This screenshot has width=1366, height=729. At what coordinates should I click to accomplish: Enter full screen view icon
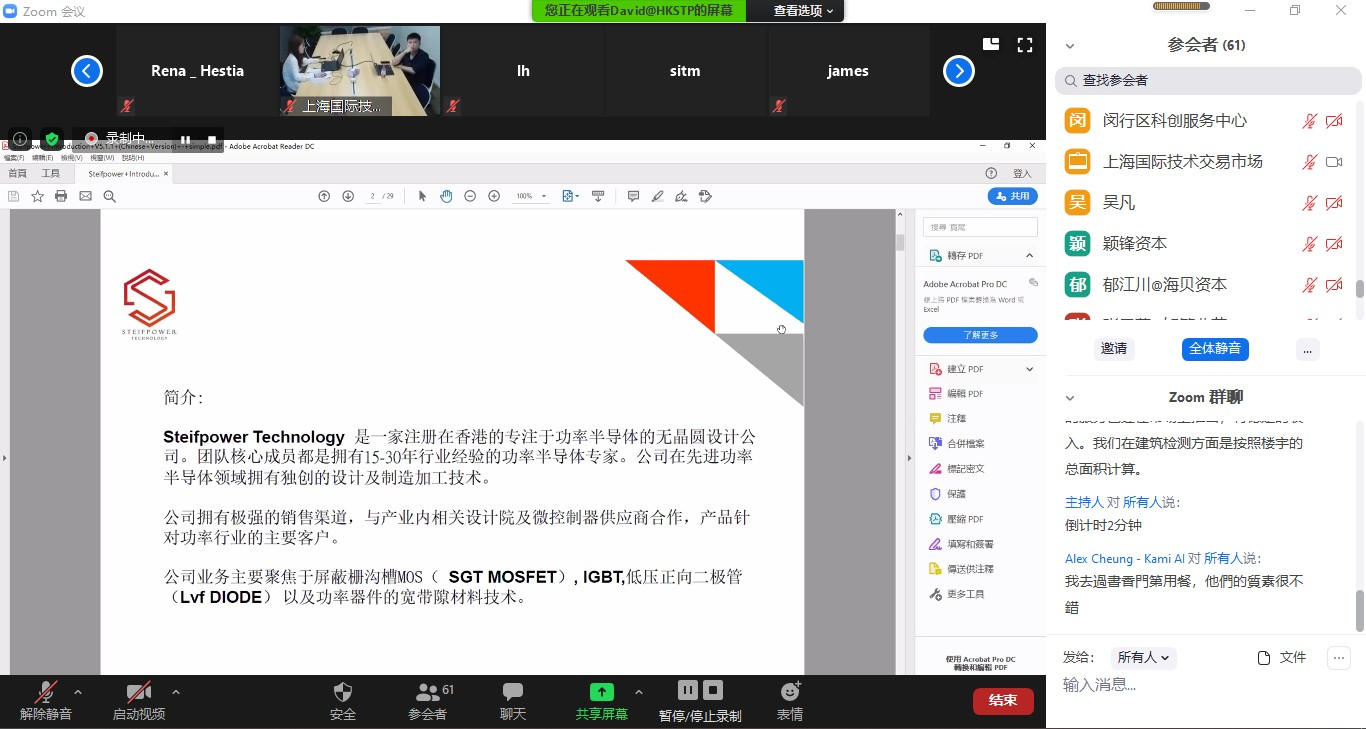click(x=1025, y=45)
